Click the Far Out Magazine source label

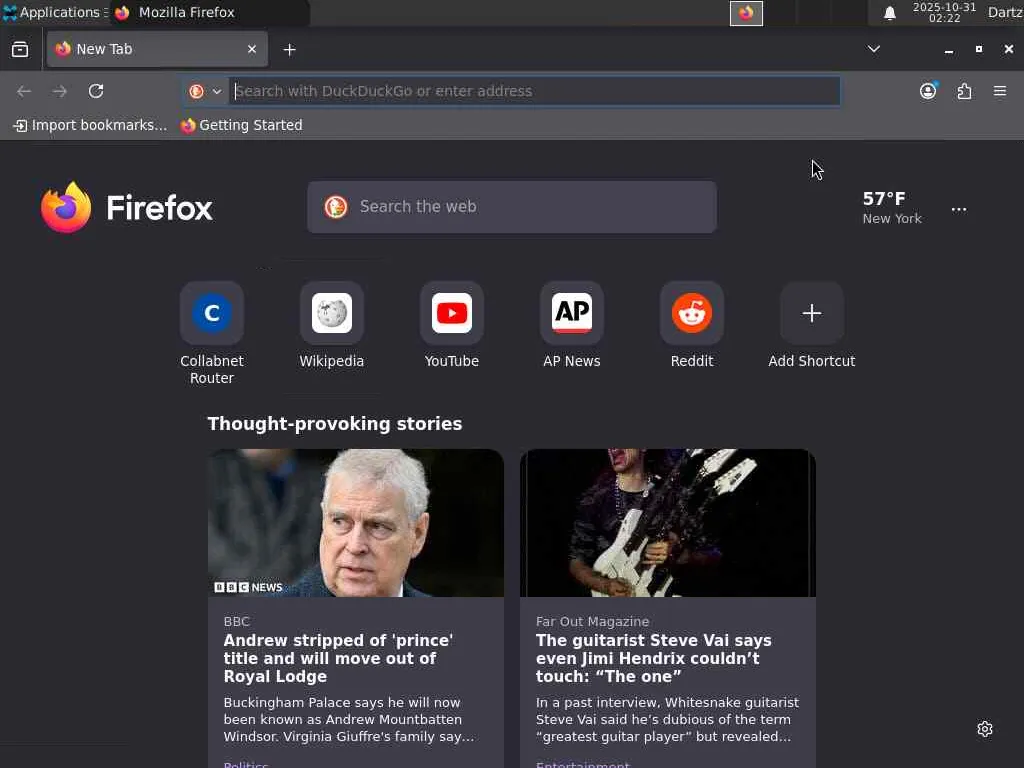point(592,622)
